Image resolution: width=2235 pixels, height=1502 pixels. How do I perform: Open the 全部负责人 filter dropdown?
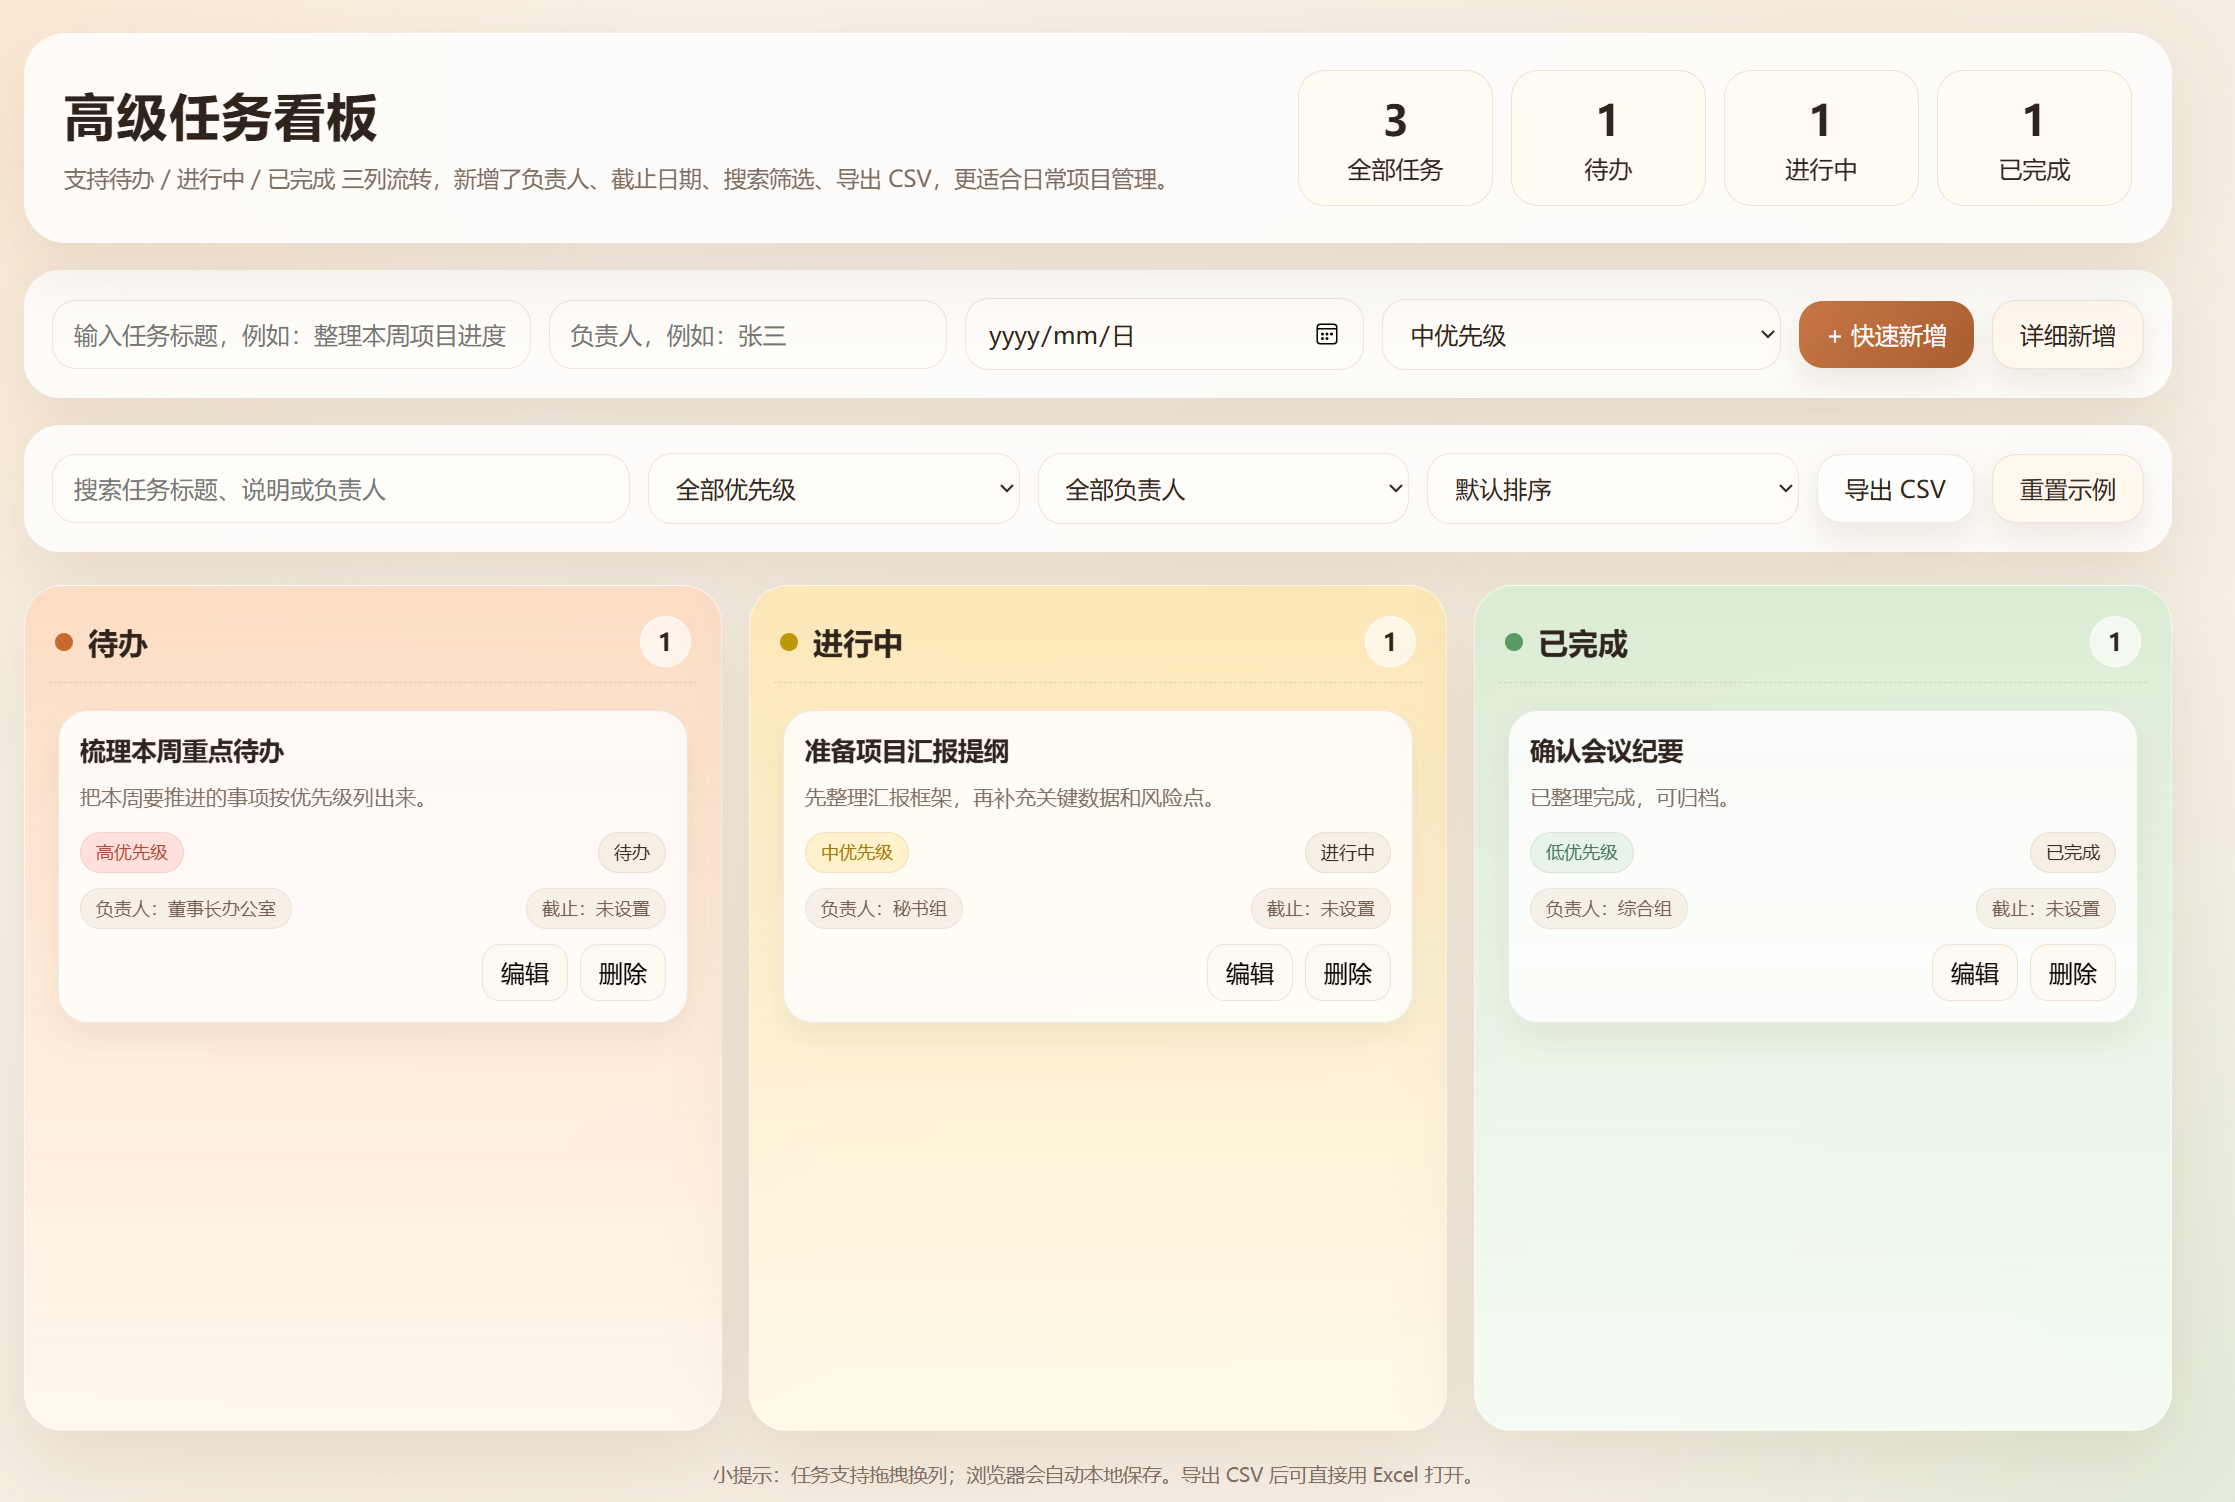coord(1222,489)
